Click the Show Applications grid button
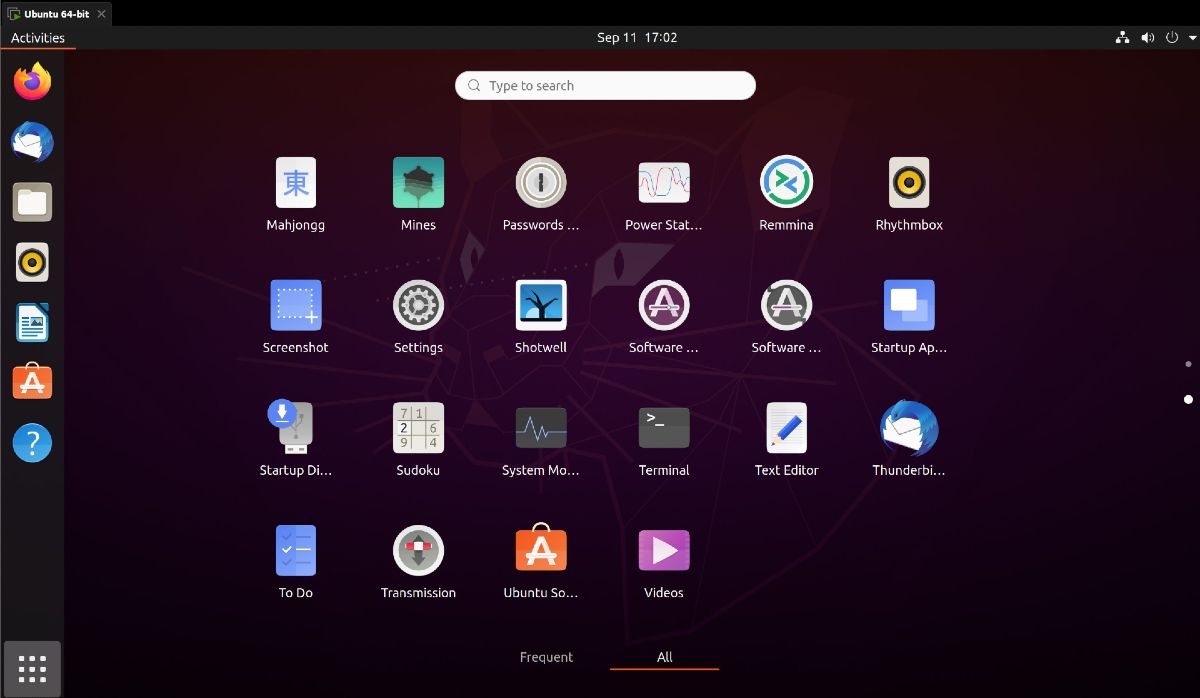The width and height of the screenshot is (1200, 698). pos(32,668)
